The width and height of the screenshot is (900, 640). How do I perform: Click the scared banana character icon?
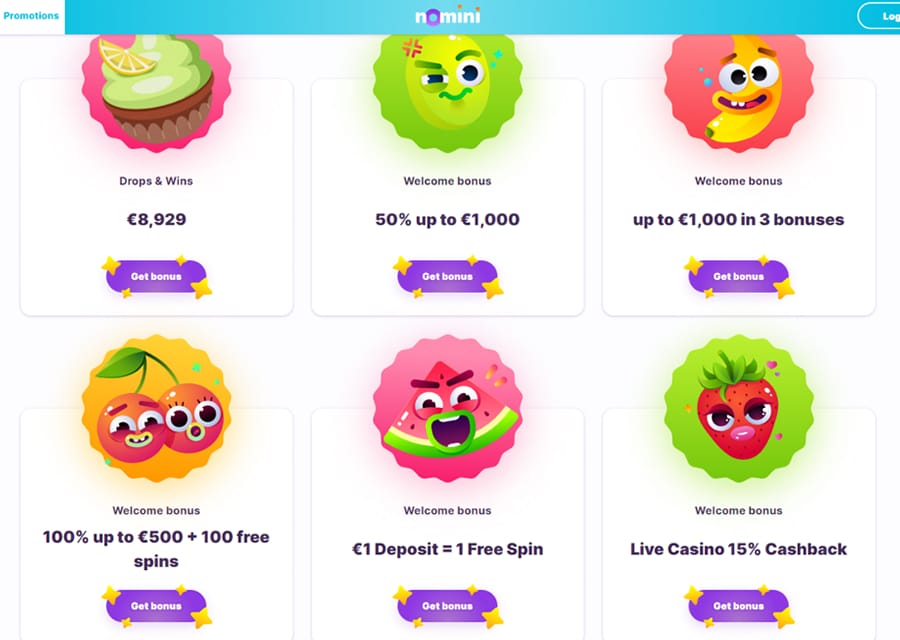[x=739, y=92]
